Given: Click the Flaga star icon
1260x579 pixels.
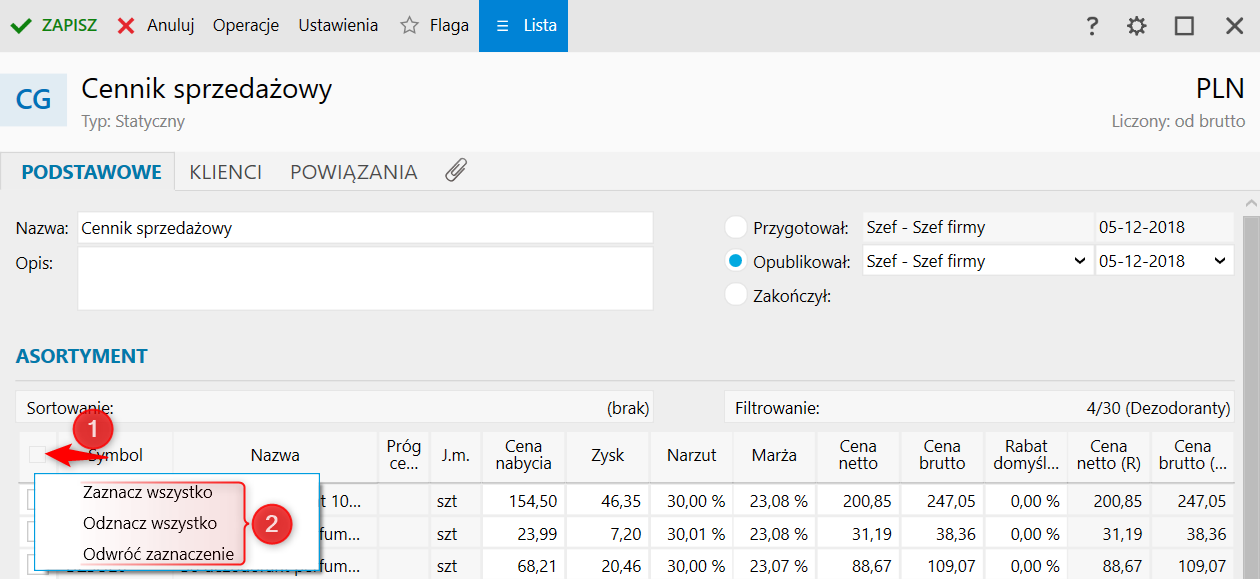Looking at the screenshot, I should (x=409, y=26).
